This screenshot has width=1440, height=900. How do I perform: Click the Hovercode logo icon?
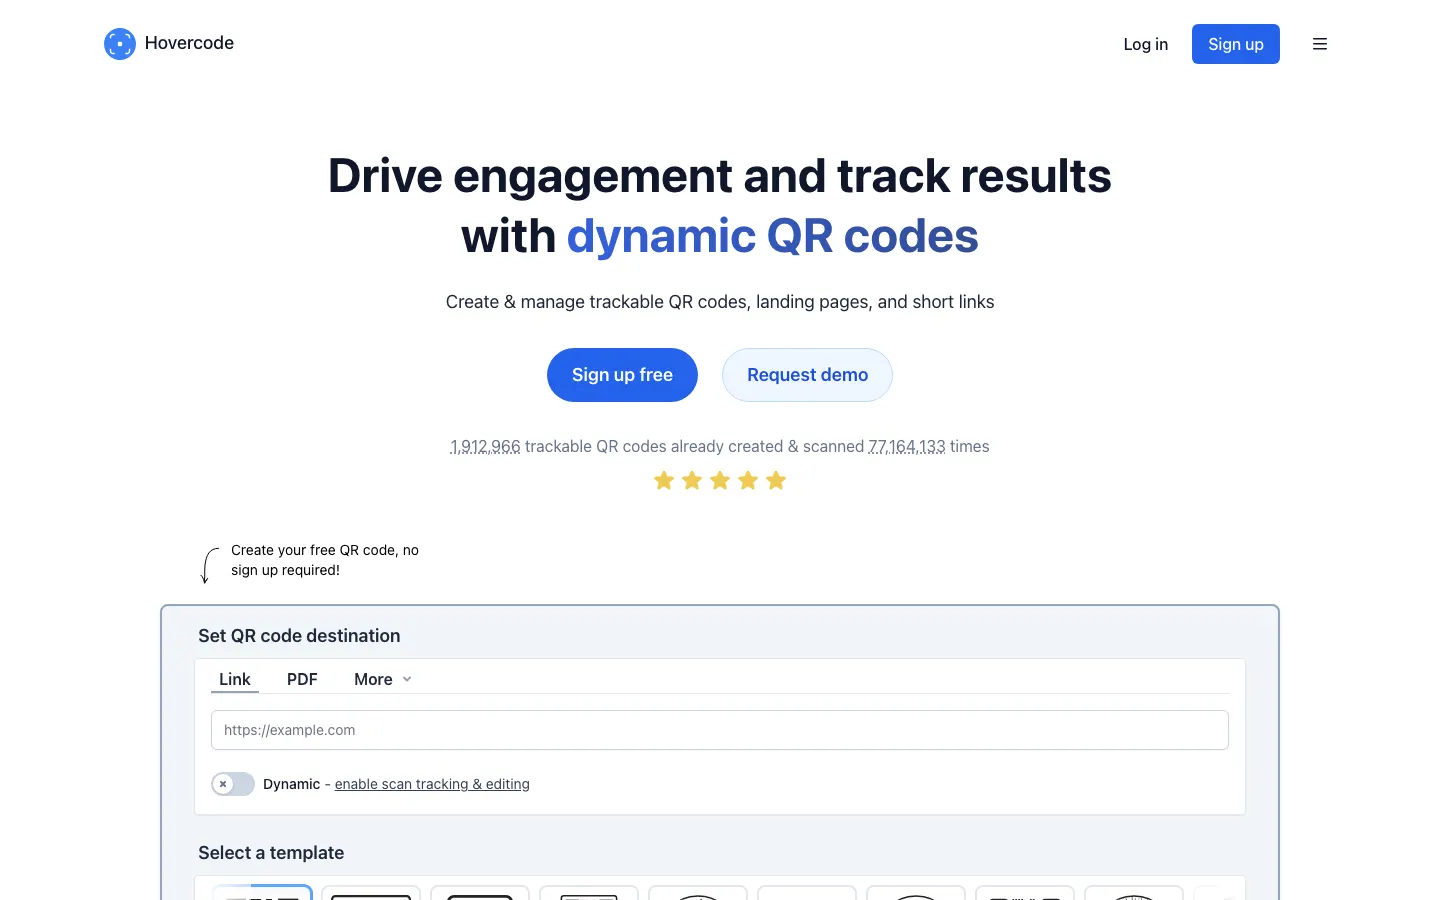(x=120, y=44)
